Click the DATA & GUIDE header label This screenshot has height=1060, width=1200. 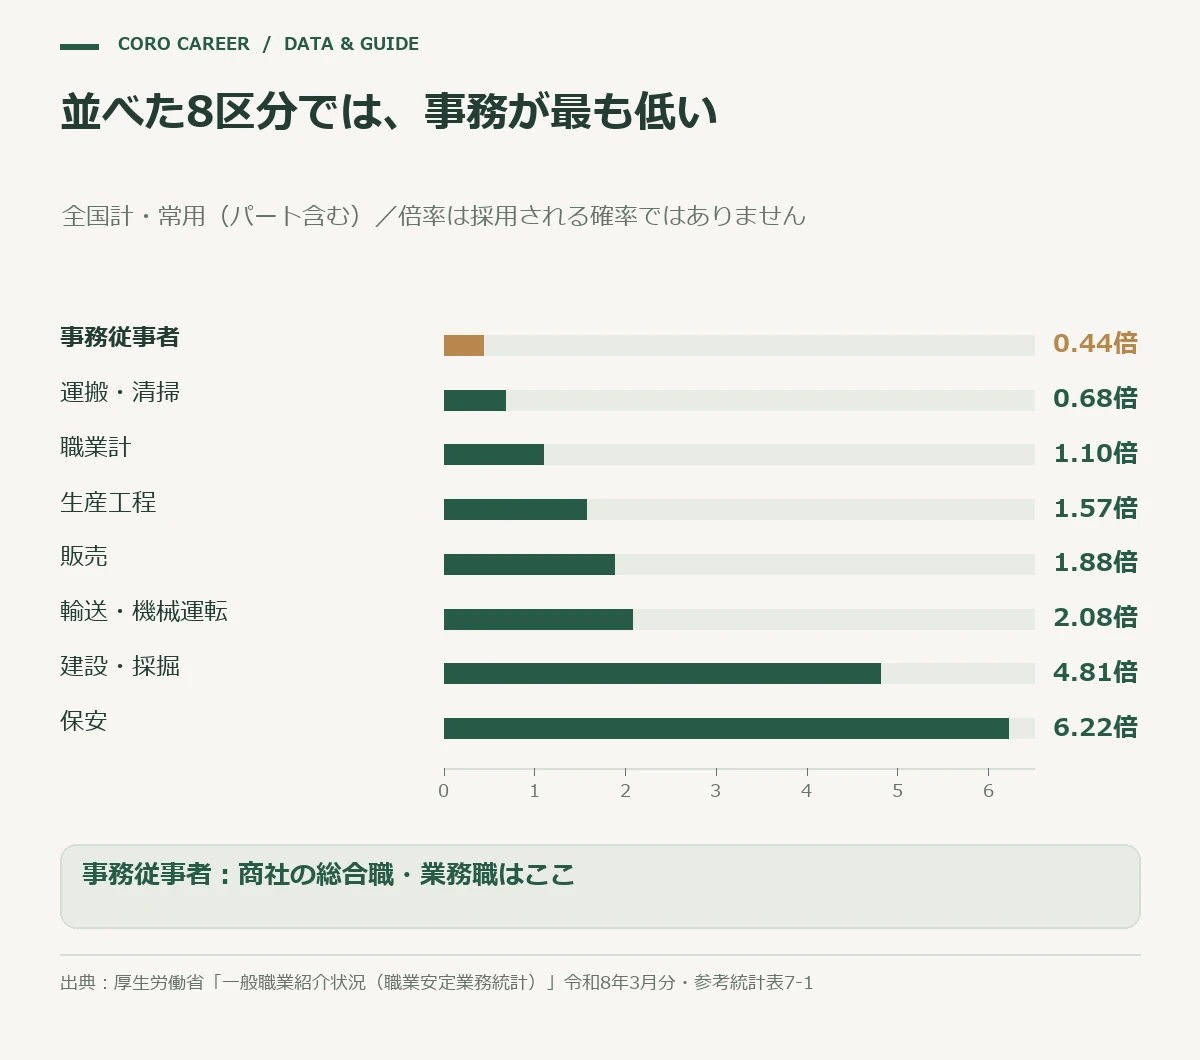(351, 44)
